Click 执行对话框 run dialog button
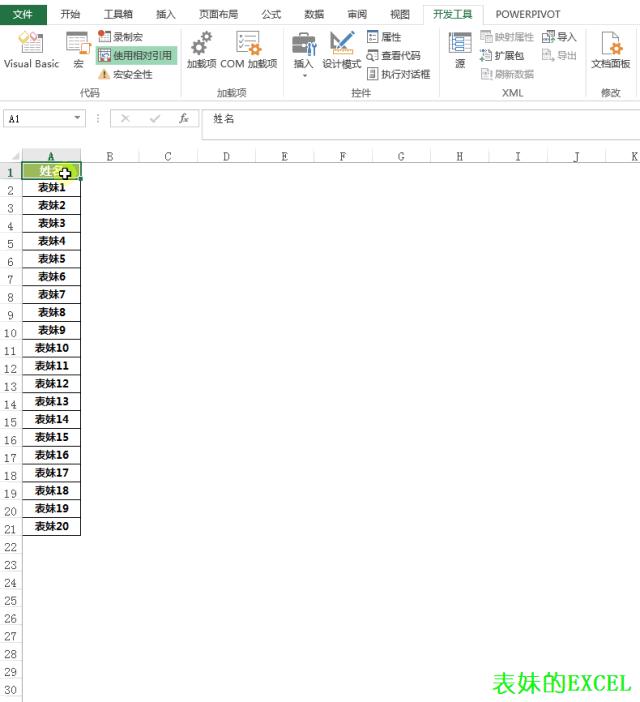The width and height of the screenshot is (640, 702). click(x=398, y=74)
